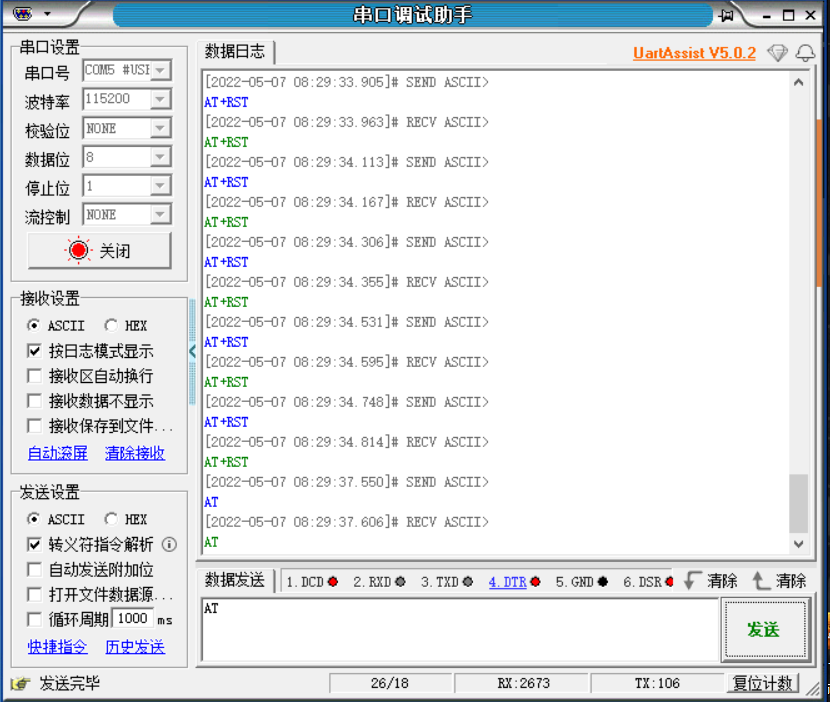The width and height of the screenshot is (830, 702).
Task: Pin the window with the pushpin icon
Action: (726, 15)
